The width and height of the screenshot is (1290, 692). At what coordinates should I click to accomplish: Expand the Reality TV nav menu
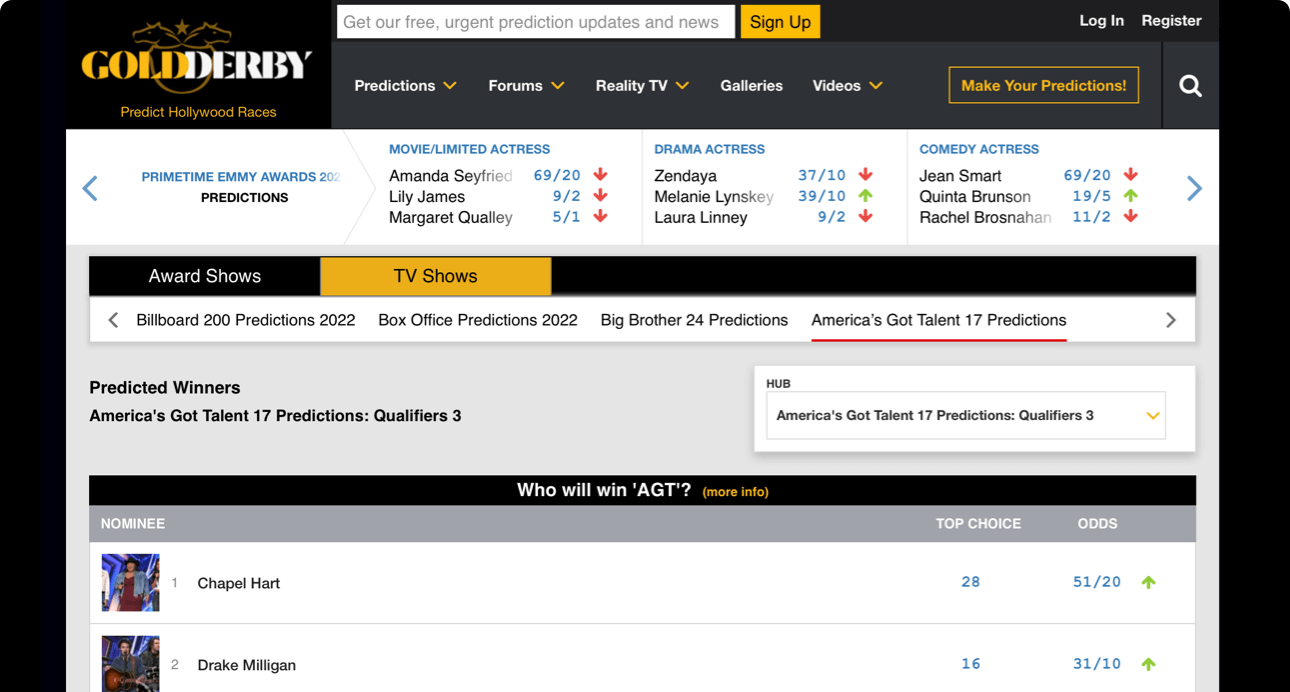pos(642,86)
